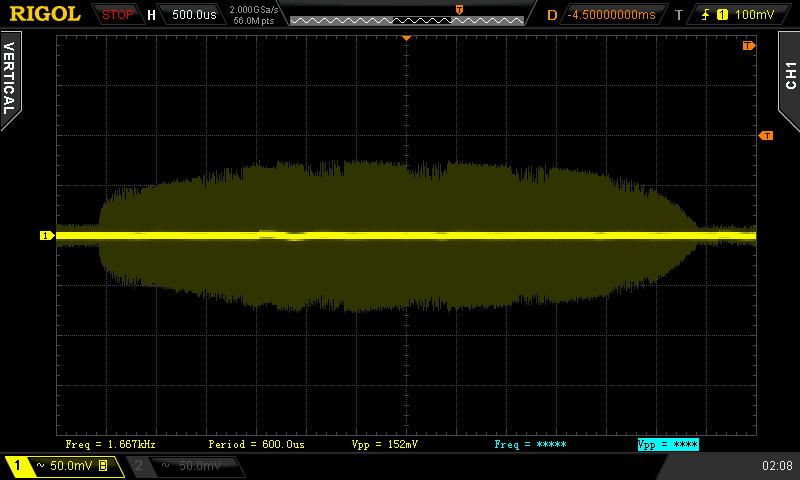
Task: Click the red STOP run status indicator
Action: point(118,15)
